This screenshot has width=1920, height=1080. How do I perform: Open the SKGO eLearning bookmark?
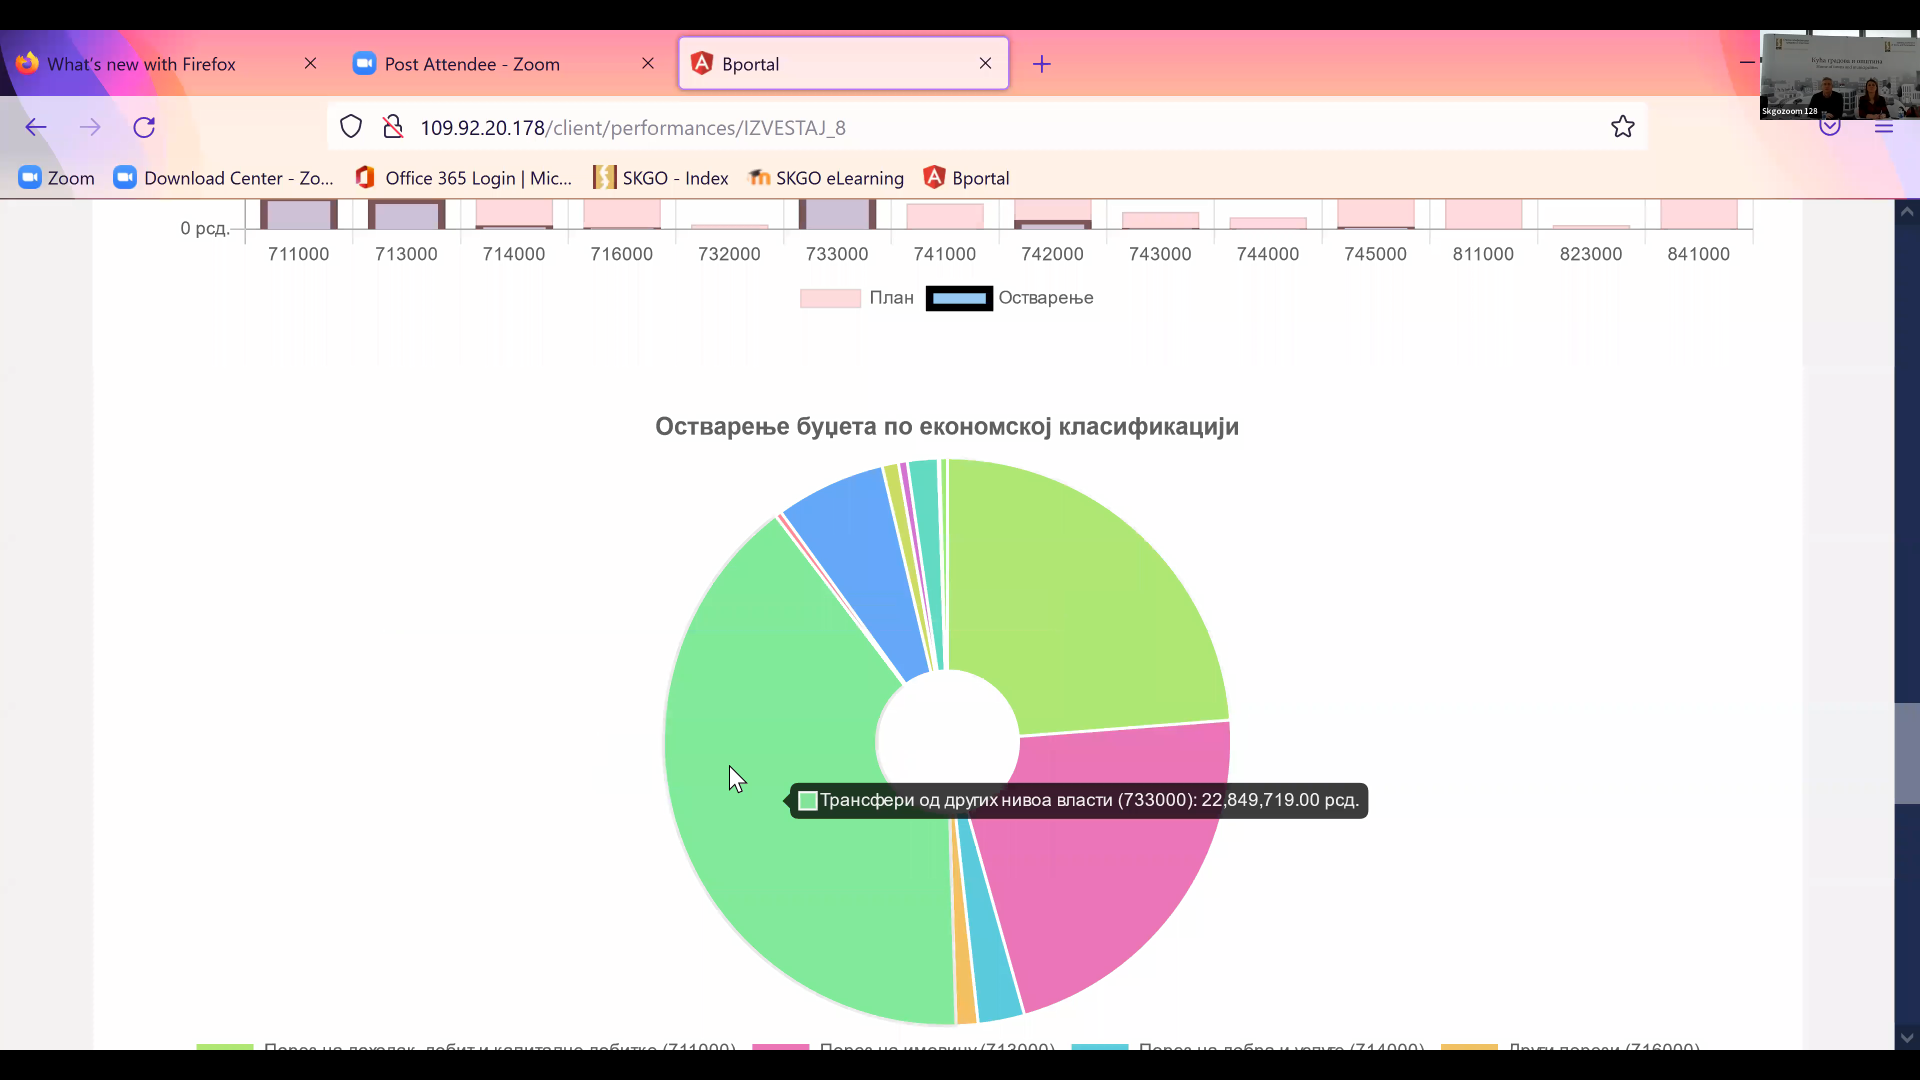826,178
